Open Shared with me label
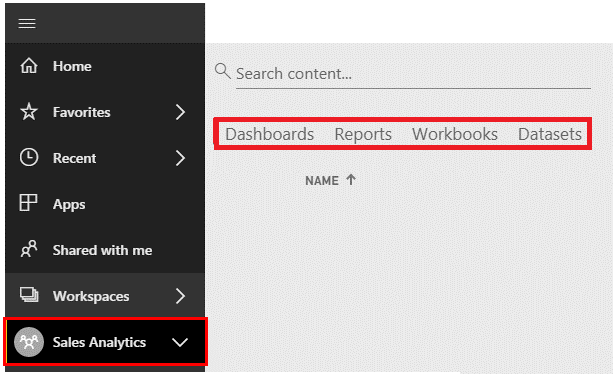Image resolution: width=613 pixels, height=374 pixels. 102,250
